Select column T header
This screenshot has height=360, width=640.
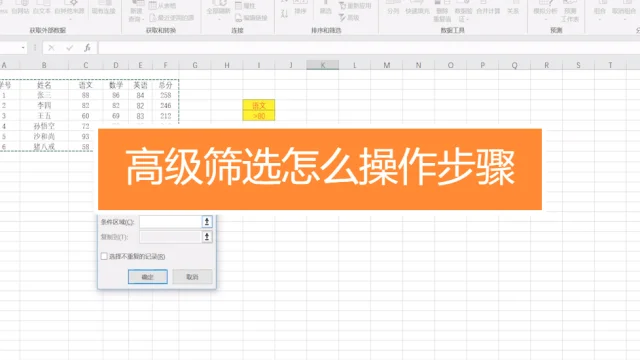point(610,65)
